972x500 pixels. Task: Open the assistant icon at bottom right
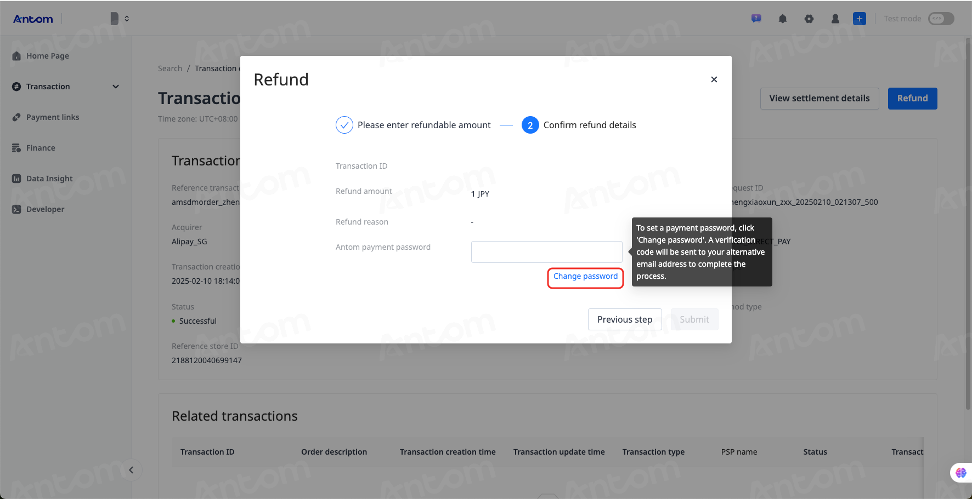961,473
